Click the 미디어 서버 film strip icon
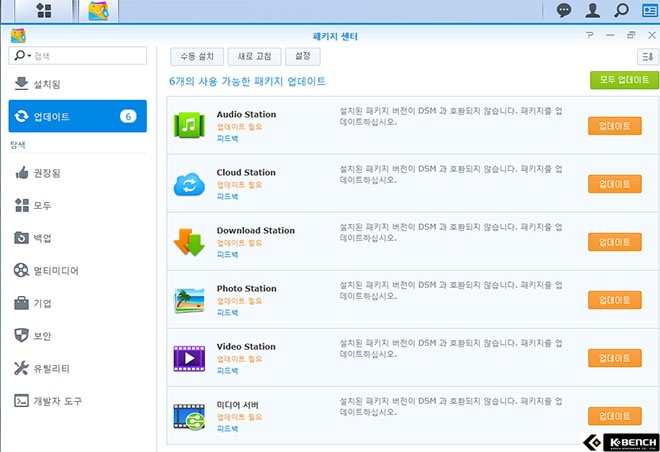This screenshot has height=452, width=660. (189, 416)
